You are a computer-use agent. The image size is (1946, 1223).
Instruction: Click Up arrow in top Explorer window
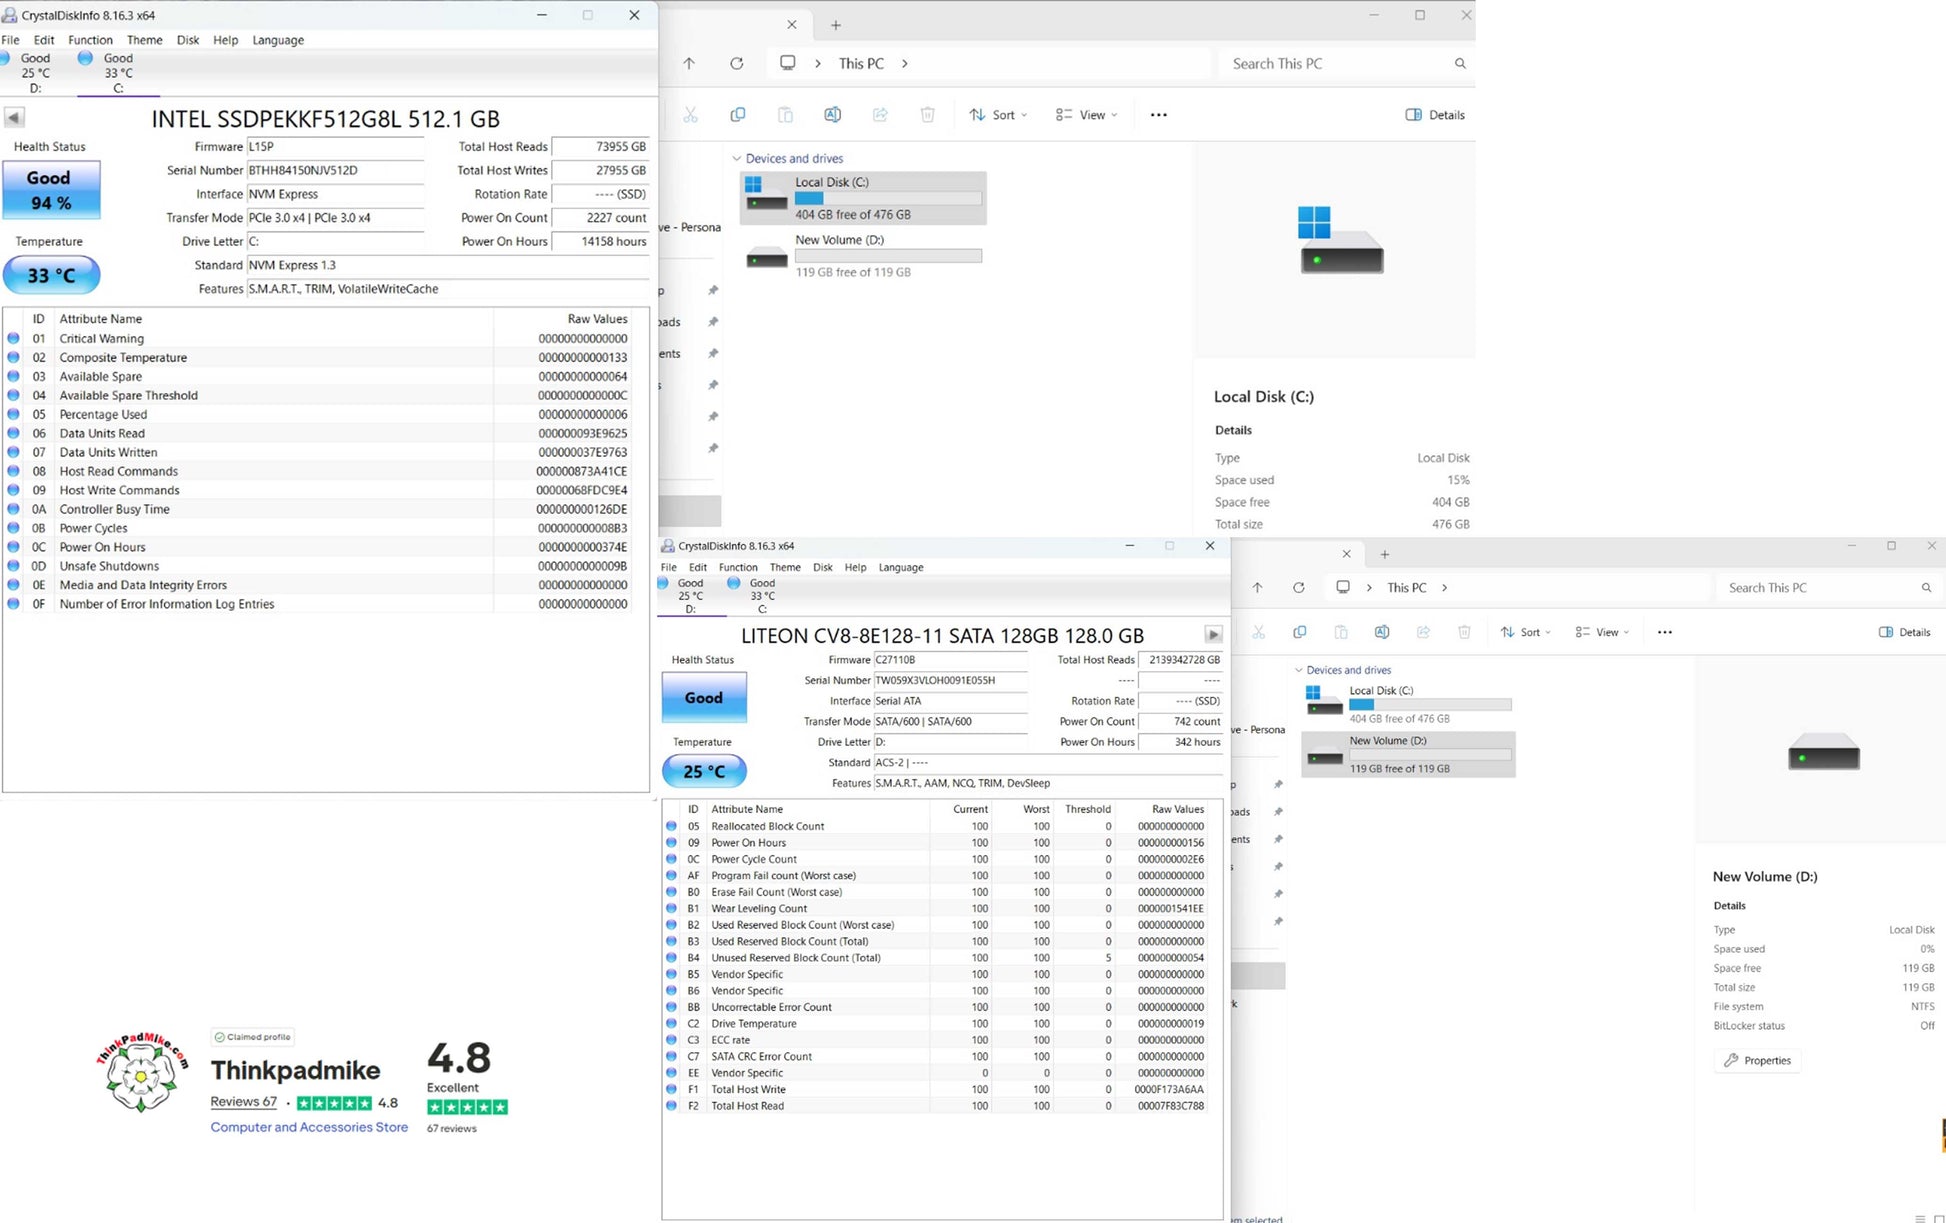tap(689, 63)
